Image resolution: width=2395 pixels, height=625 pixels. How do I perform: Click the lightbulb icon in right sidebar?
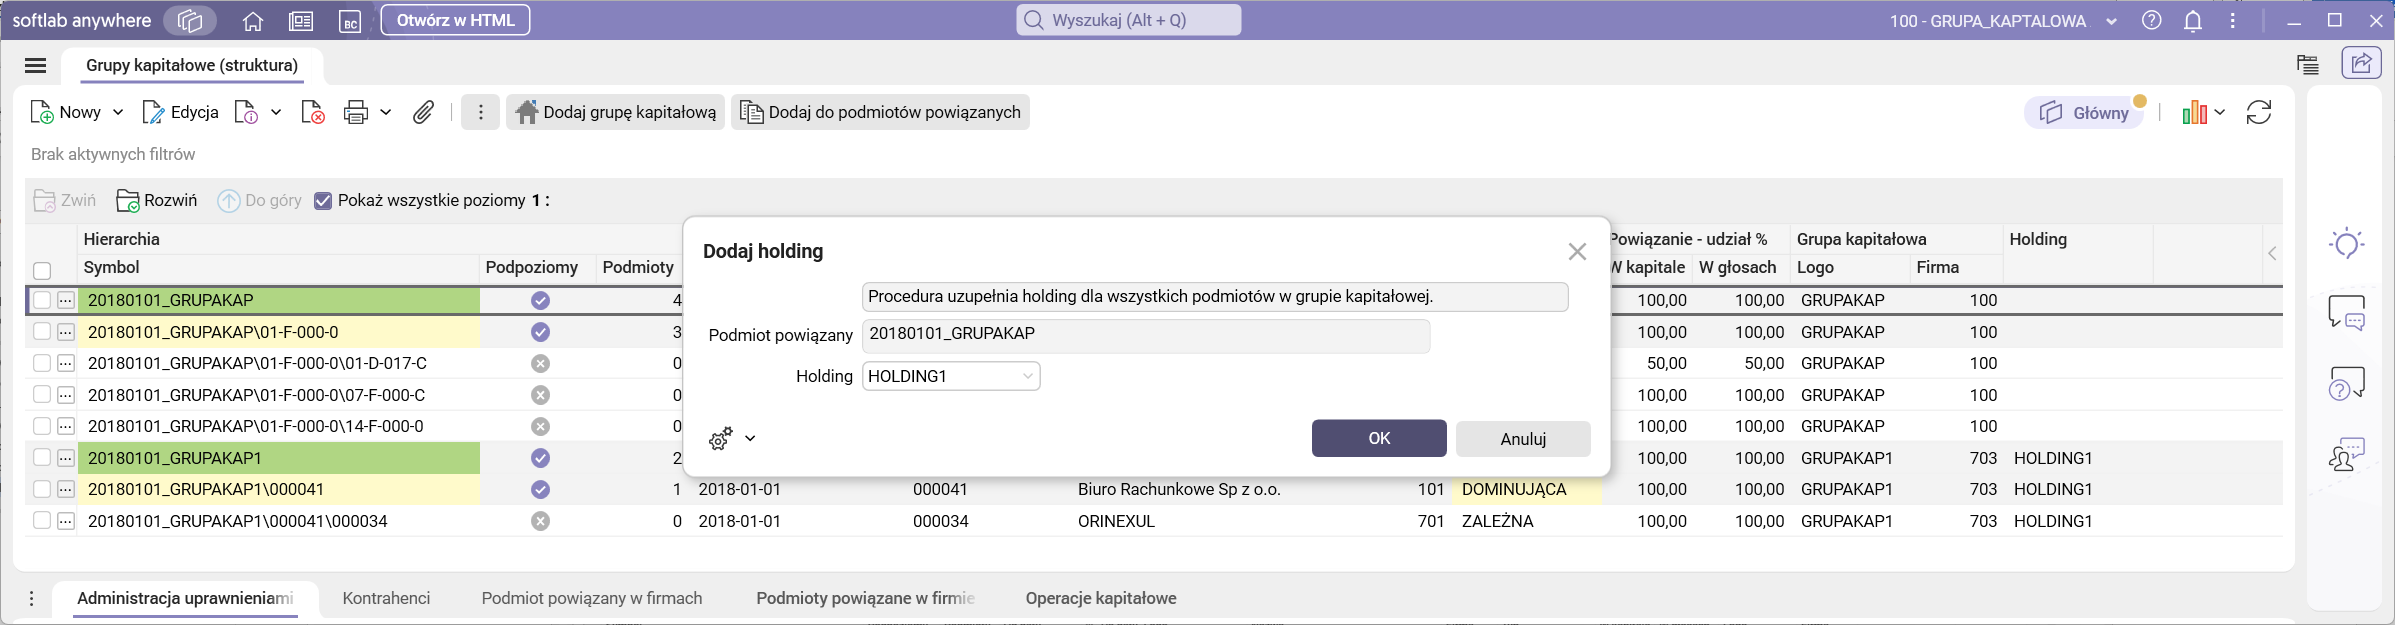pos(2346,244)
